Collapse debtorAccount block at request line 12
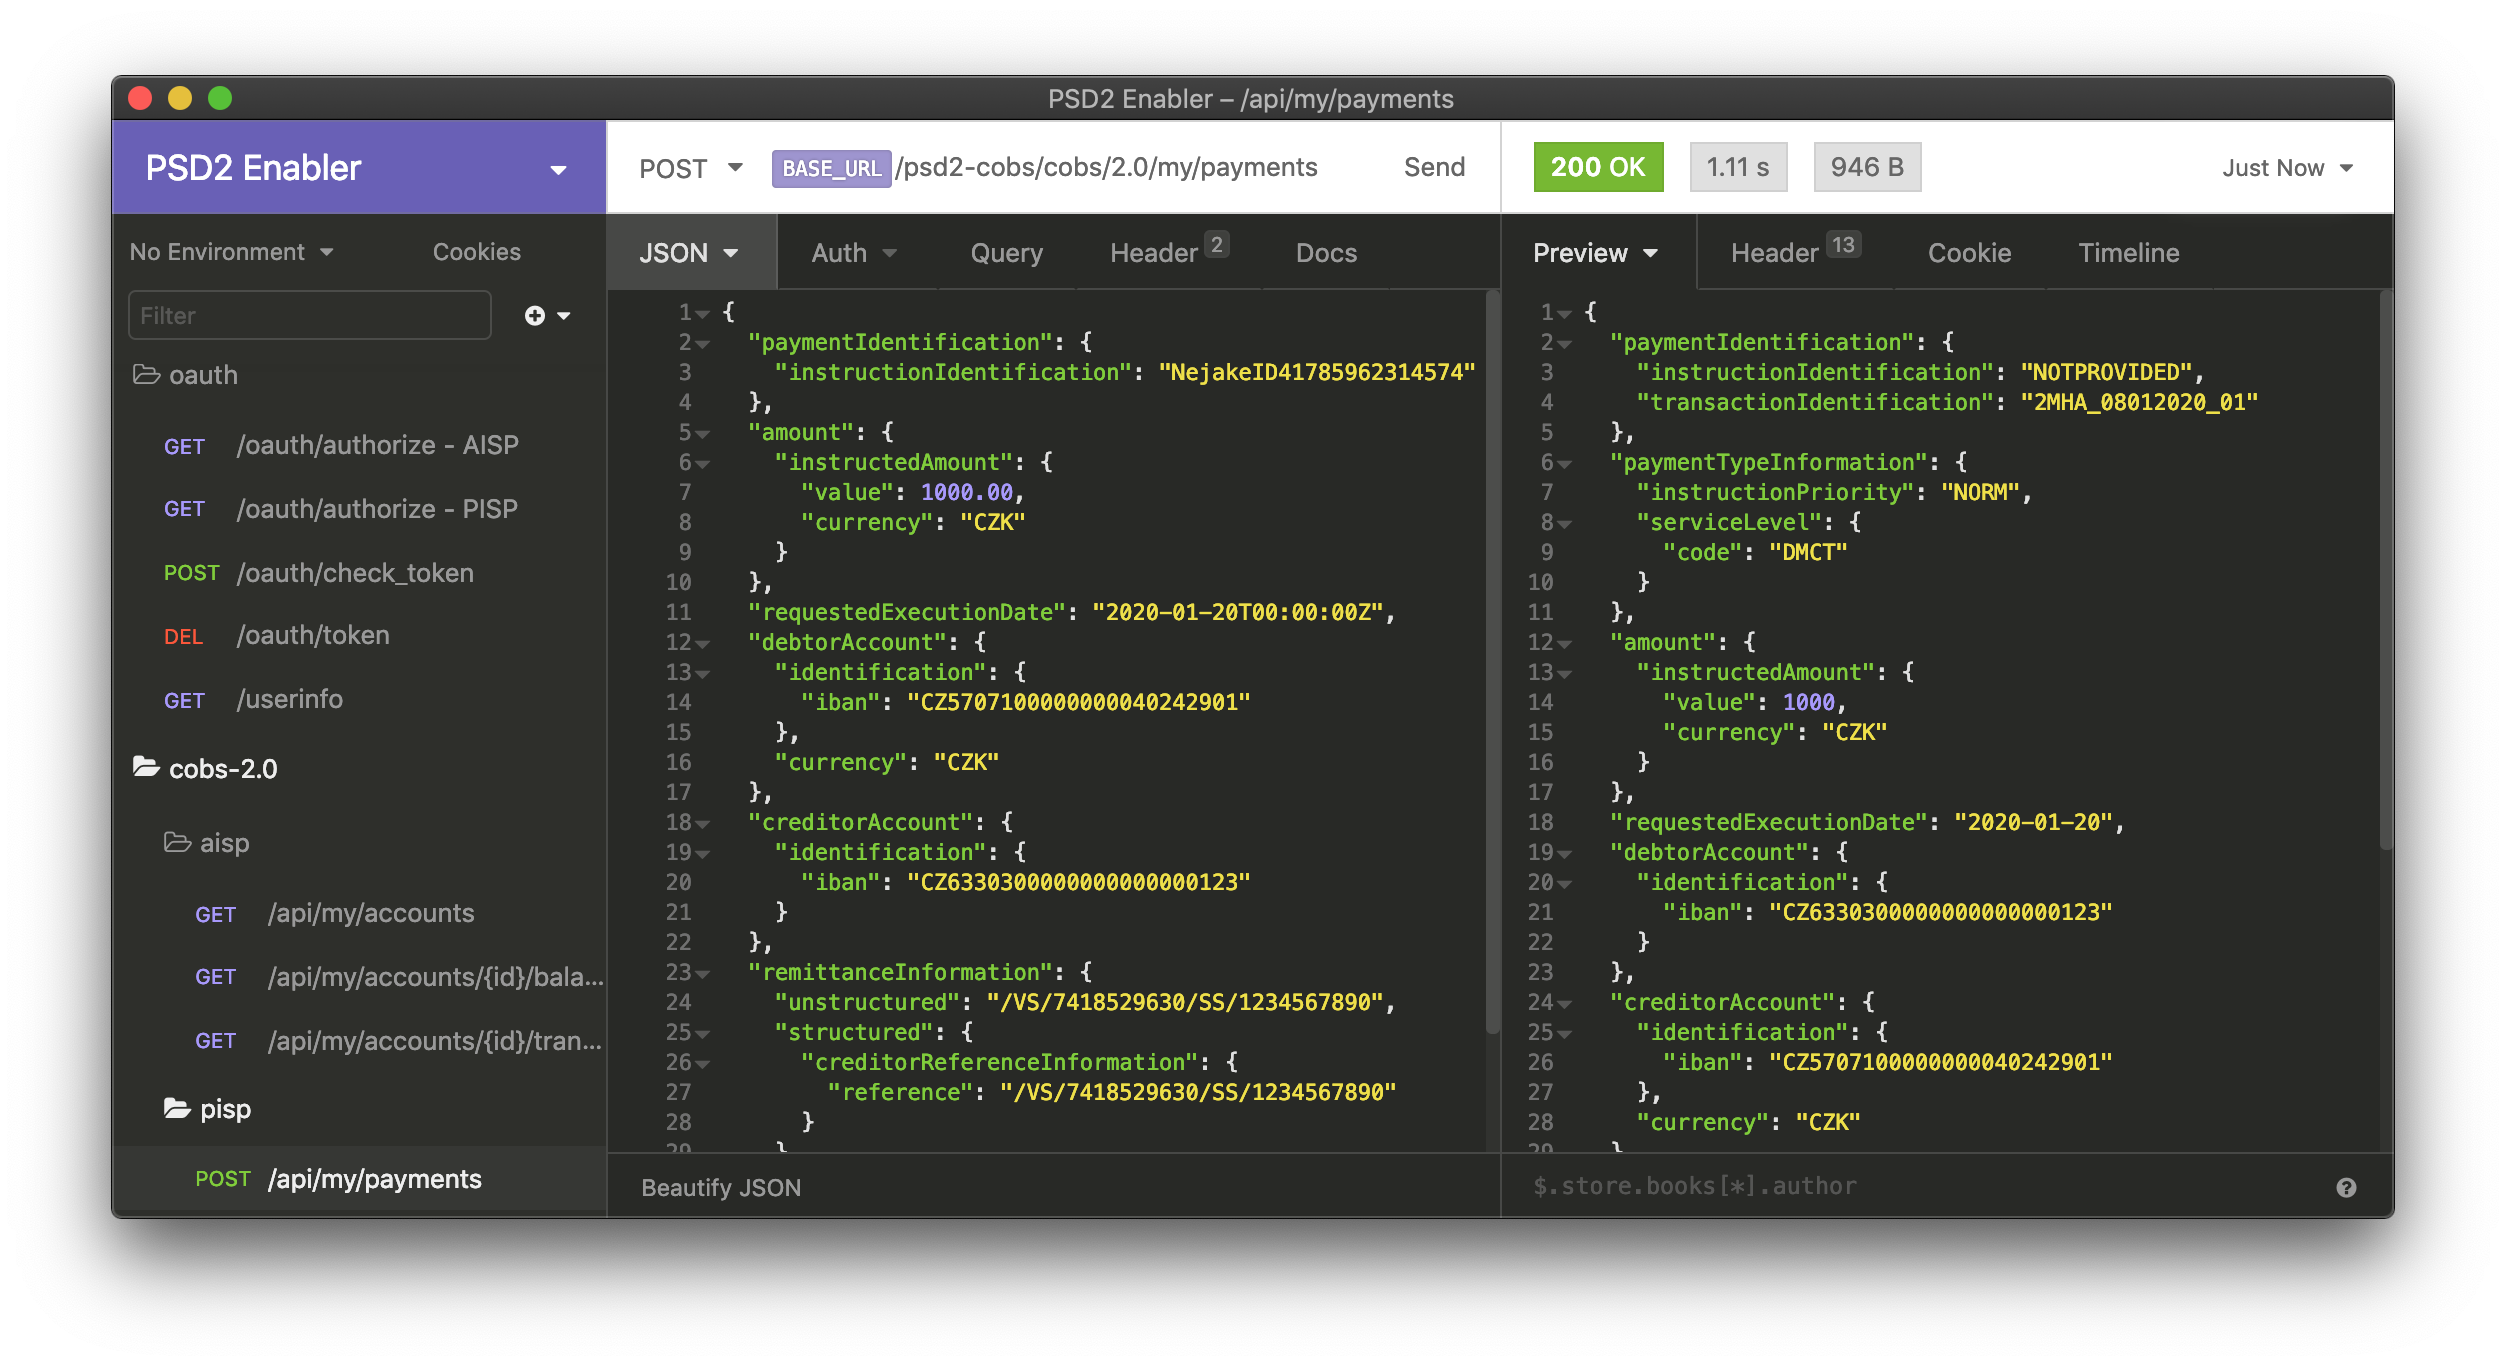This screenshot has height=1366, width=2506. 703,644
